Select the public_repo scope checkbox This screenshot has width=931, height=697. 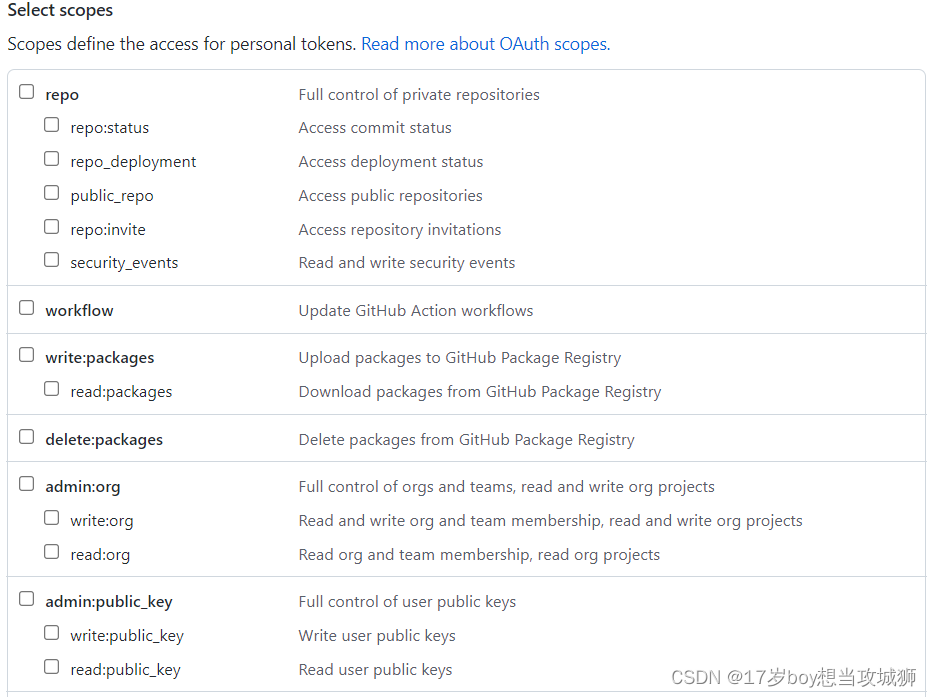click(52, 193)
